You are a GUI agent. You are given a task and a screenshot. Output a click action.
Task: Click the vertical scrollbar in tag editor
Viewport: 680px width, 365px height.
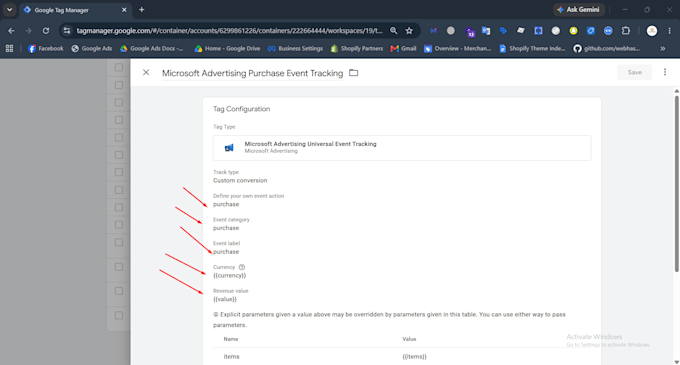coord(677,184)
